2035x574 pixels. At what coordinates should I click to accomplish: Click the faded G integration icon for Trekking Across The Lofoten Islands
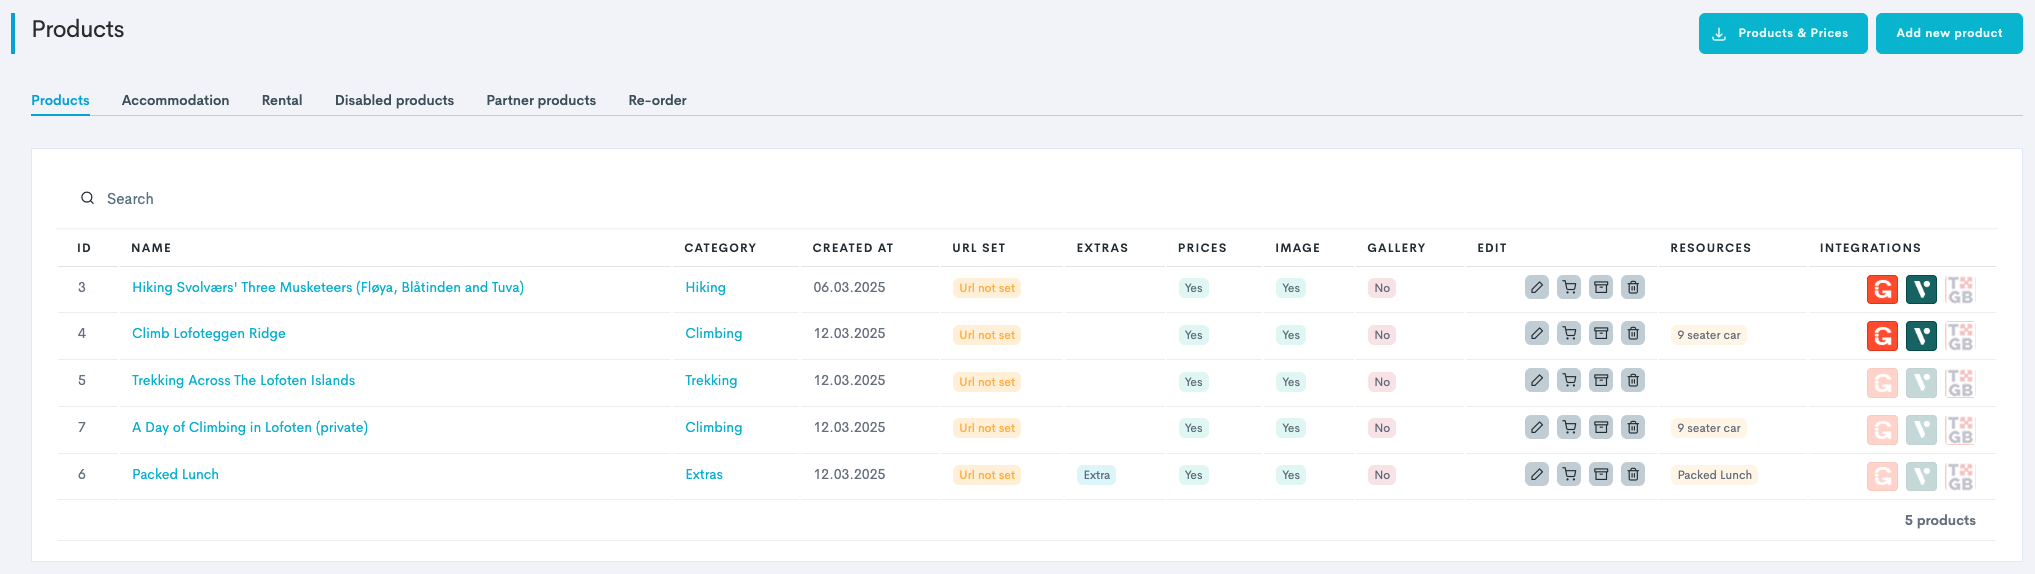click(x=1882, y=383)
